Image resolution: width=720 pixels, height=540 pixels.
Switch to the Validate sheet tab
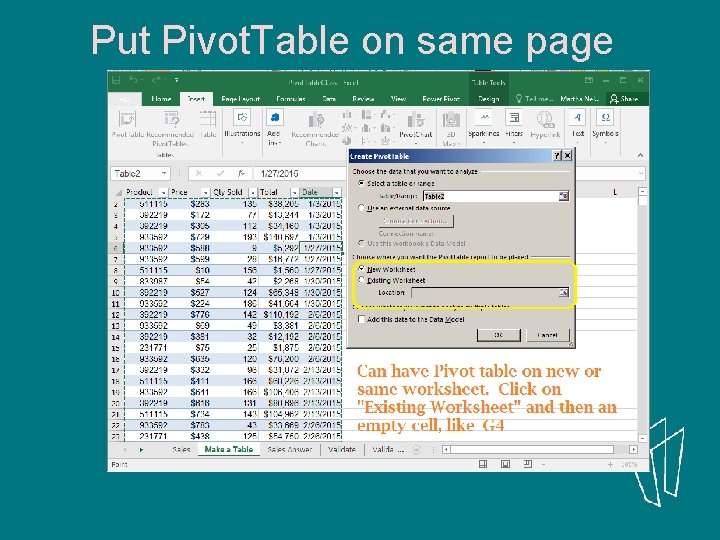pos(342,450)
